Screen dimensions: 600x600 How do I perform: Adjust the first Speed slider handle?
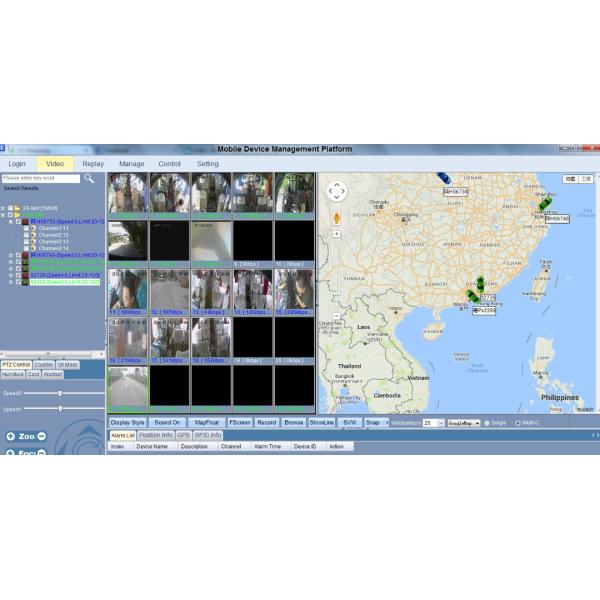(x=60, y=393)
